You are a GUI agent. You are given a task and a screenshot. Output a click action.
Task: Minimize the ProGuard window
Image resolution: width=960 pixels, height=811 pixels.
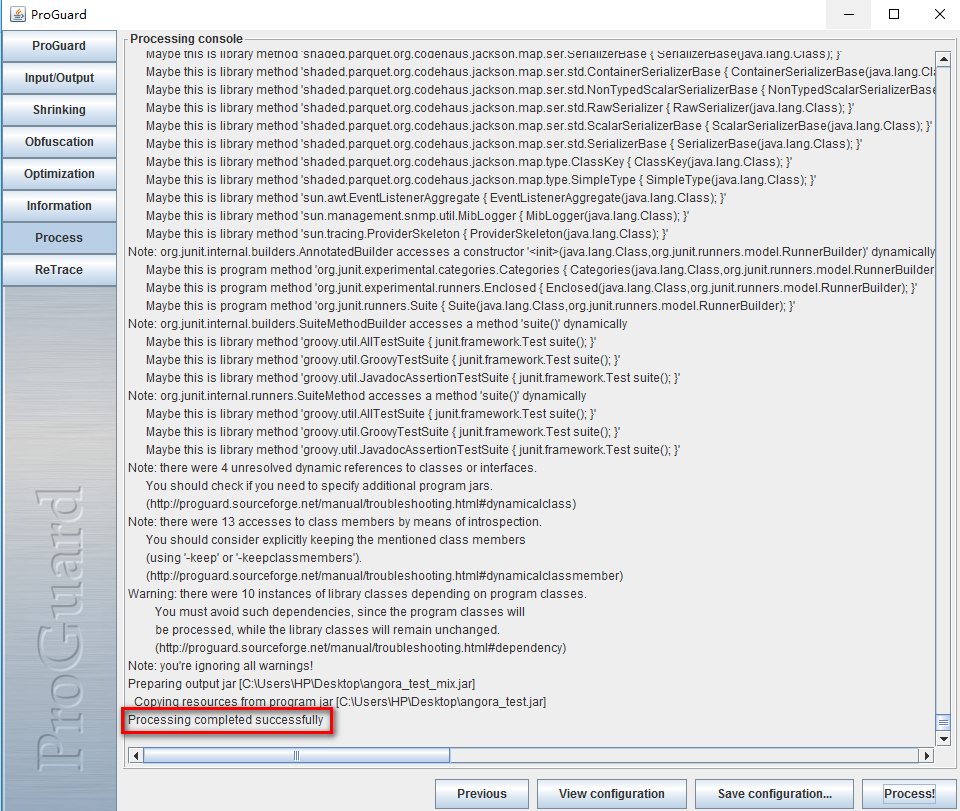[849, 14]
